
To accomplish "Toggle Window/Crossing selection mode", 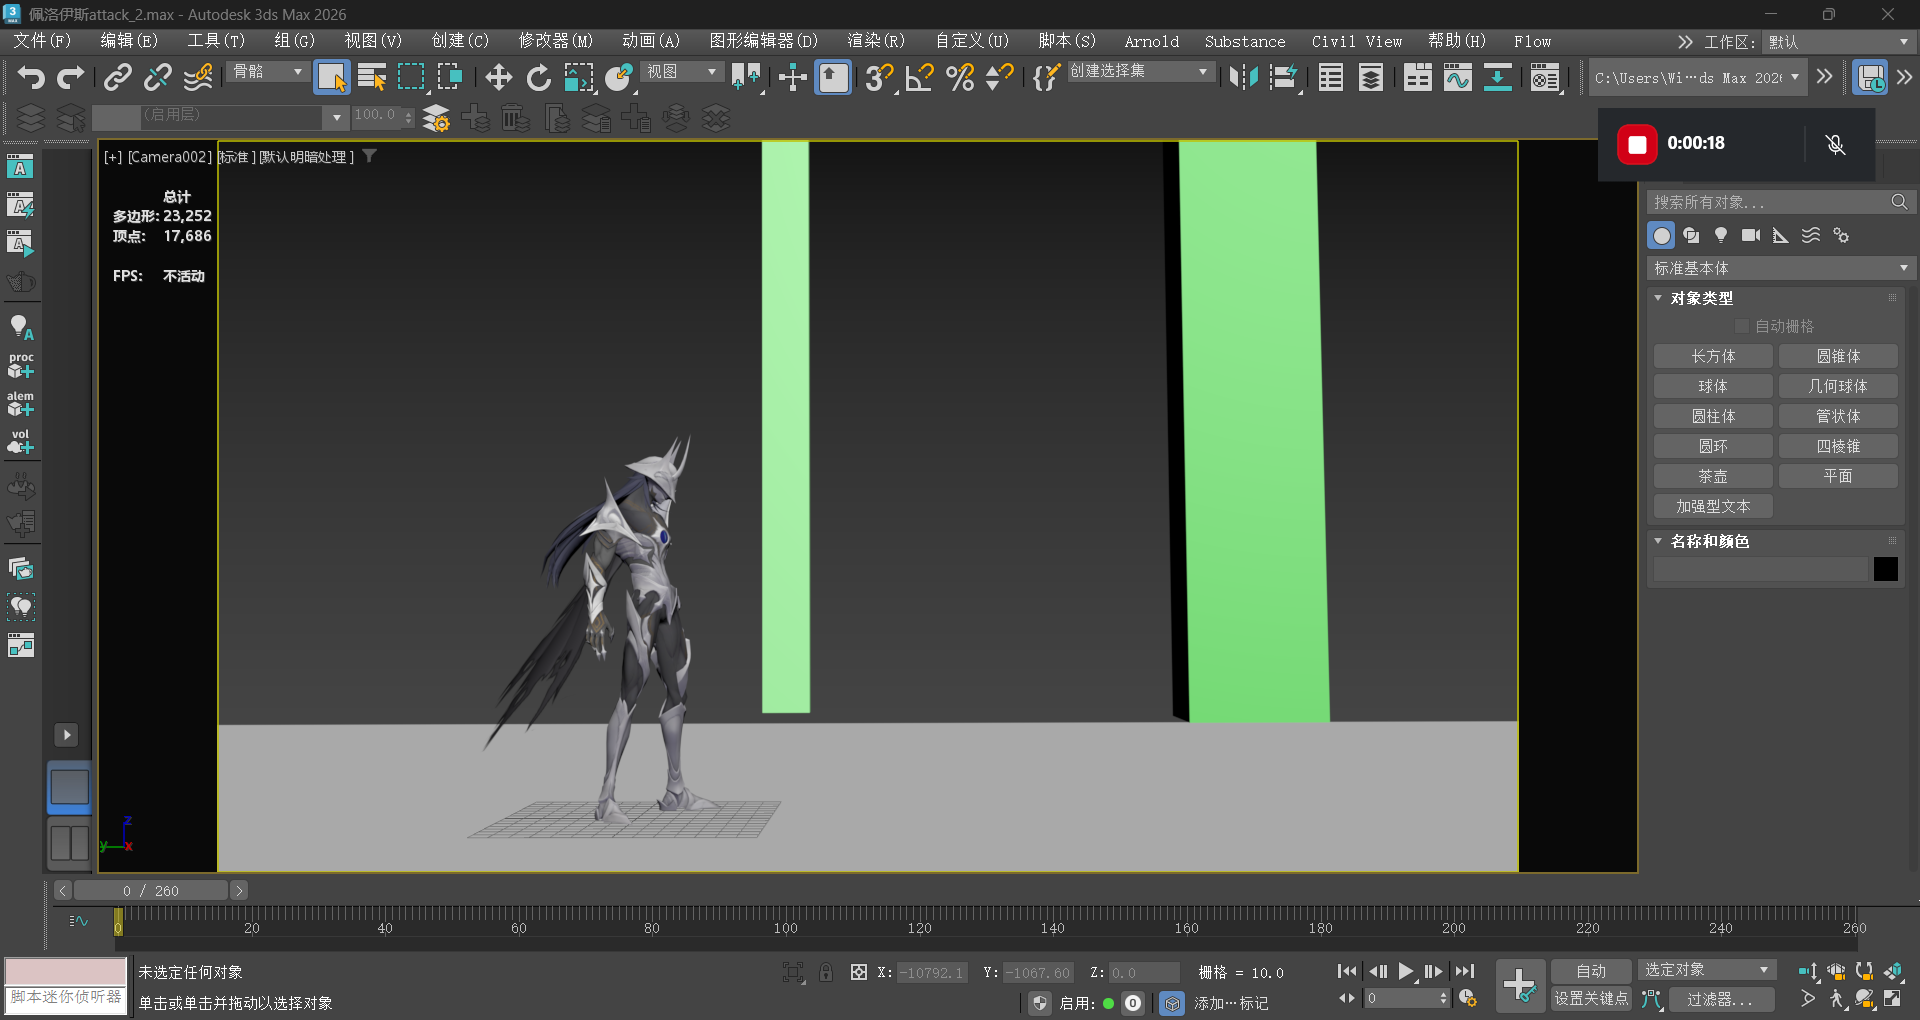I will tap(450, 77).
